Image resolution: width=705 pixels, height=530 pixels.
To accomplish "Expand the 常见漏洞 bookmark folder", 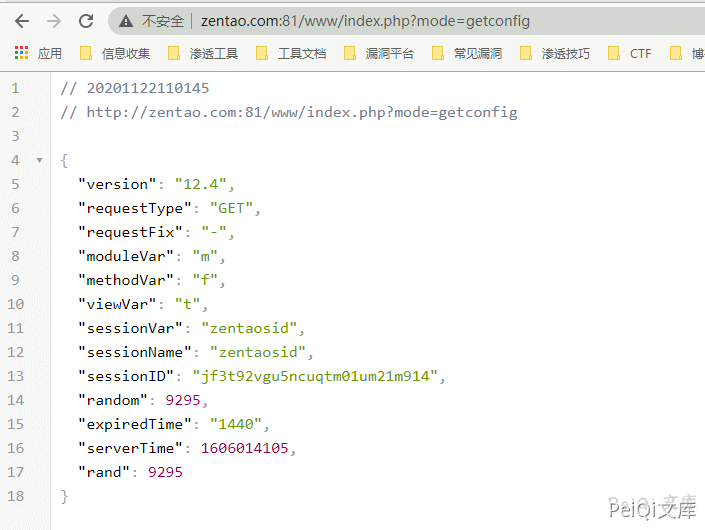I will click(467, 53).
